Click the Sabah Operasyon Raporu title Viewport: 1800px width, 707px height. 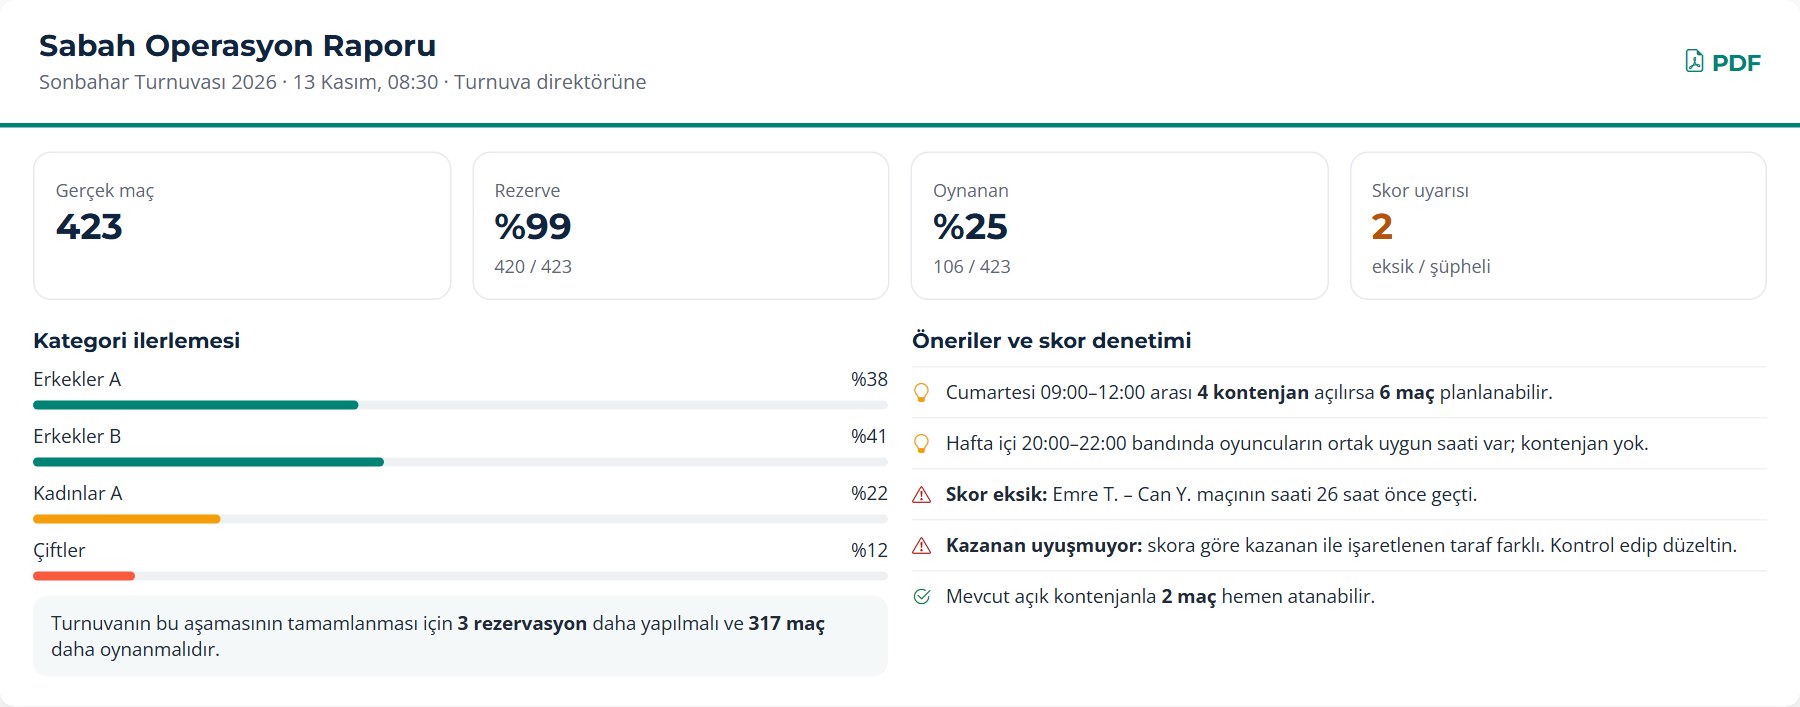pyautogui.click(x=238, y=46)
